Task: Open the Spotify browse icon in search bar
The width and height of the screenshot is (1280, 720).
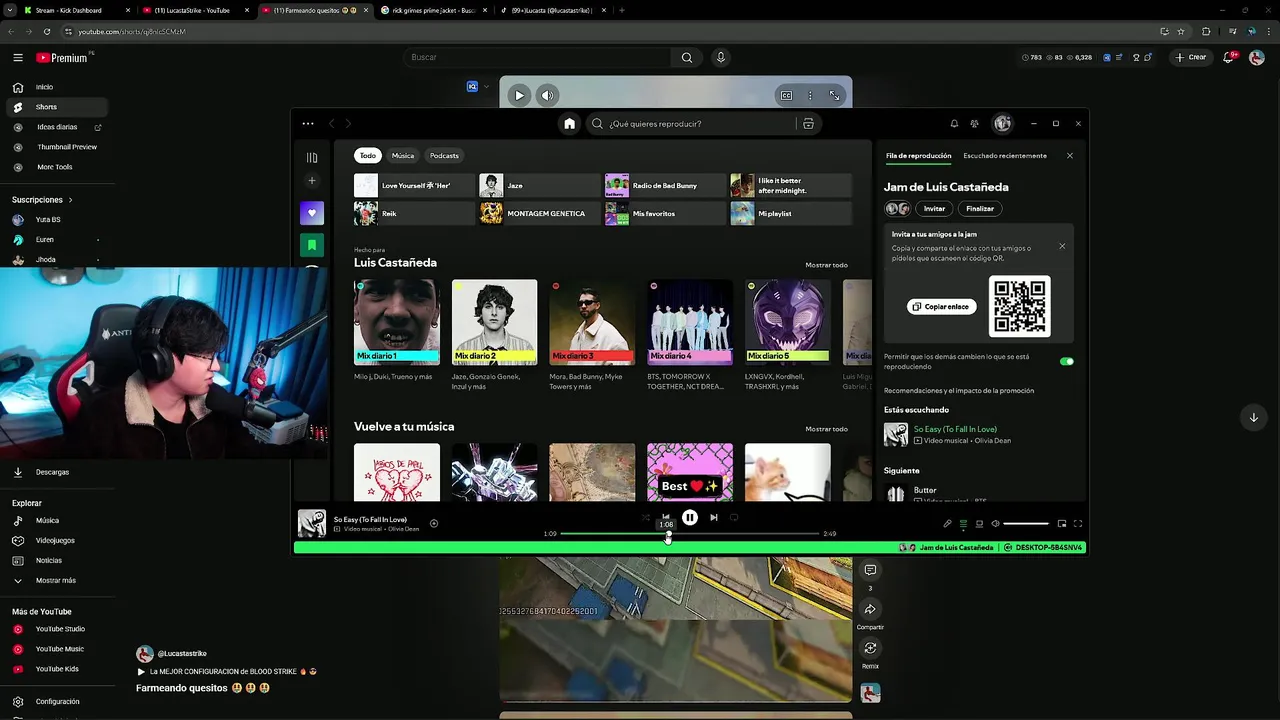Action: pyautogui.click(x=808, y=124)
